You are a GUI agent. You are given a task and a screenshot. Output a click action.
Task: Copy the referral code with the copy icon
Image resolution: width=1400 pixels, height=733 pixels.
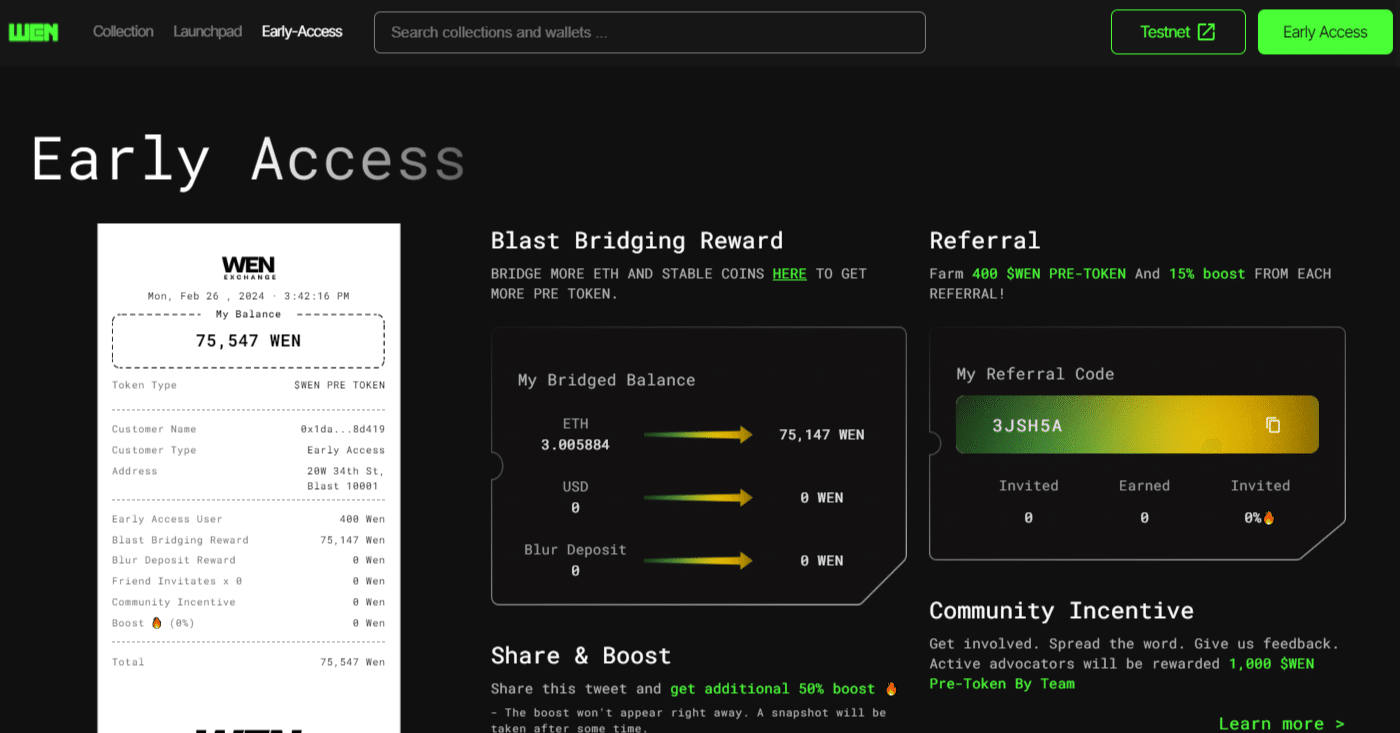[1273, 425]
